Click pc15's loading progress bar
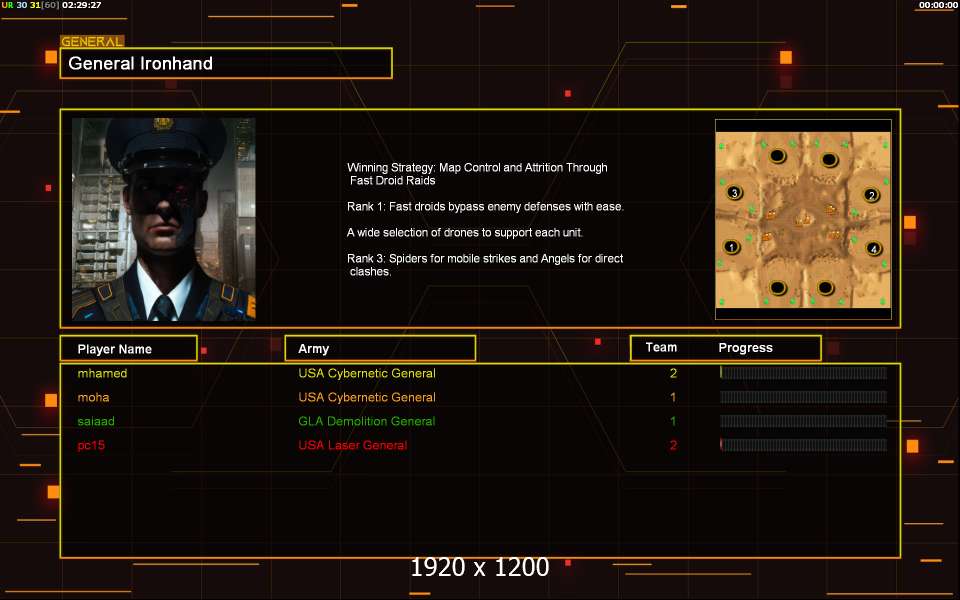The image size is (960, 600). (803, 444)
